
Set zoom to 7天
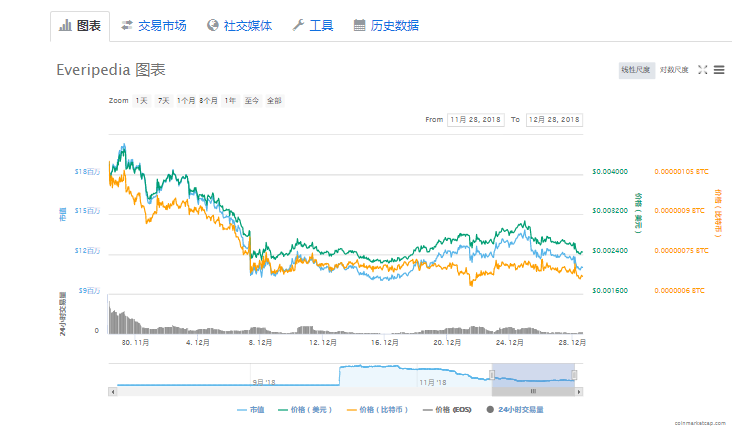pyautogui.click(x=164, y=101)
